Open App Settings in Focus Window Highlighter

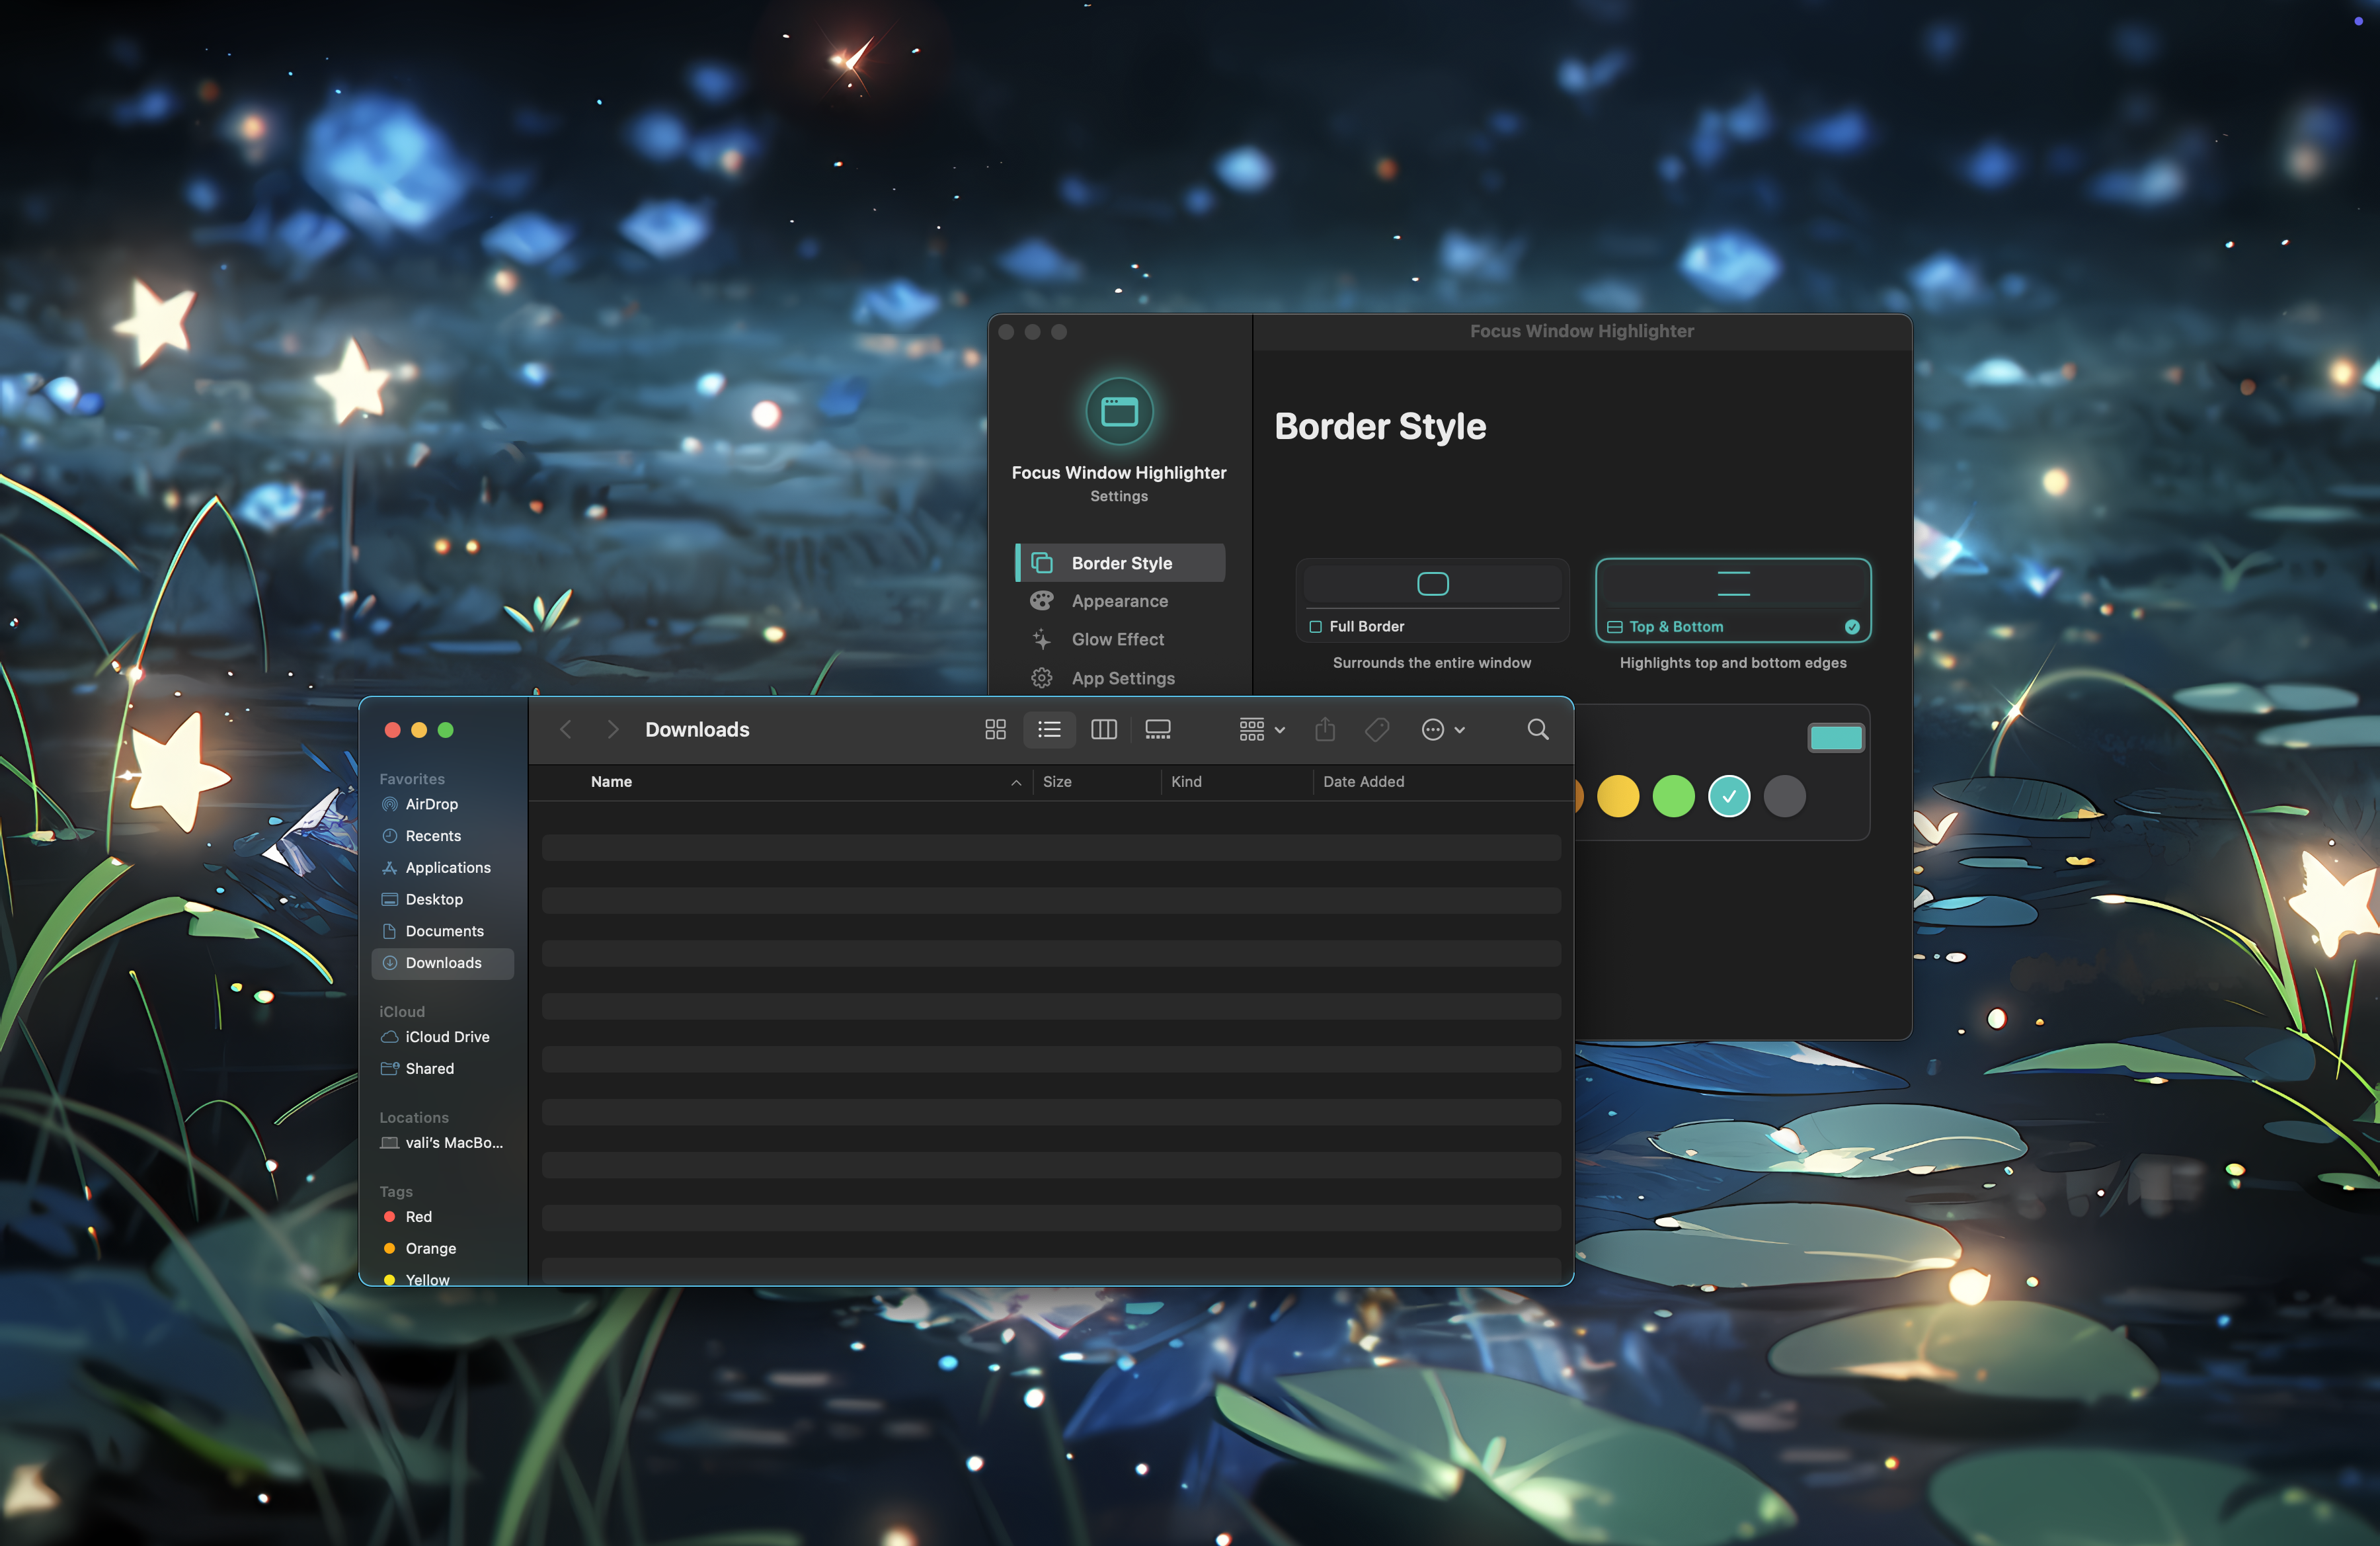click(x=1122, y=677)
